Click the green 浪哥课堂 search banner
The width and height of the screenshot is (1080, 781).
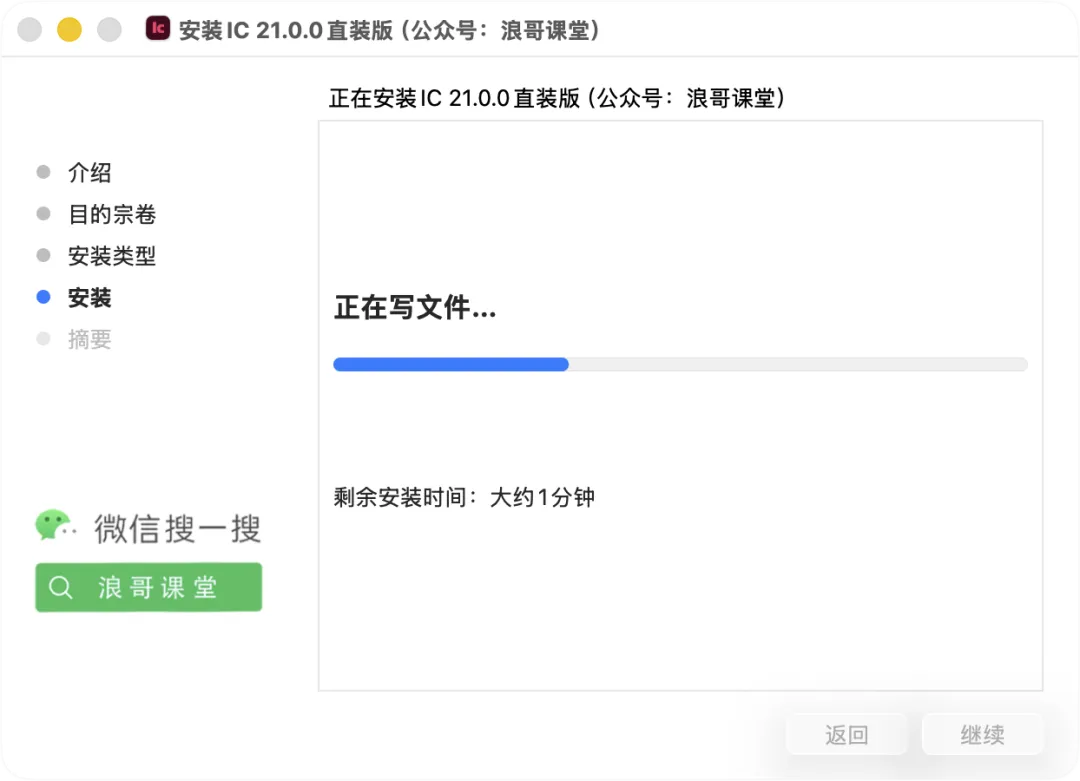pyautogui.click(x=149, y=587)
